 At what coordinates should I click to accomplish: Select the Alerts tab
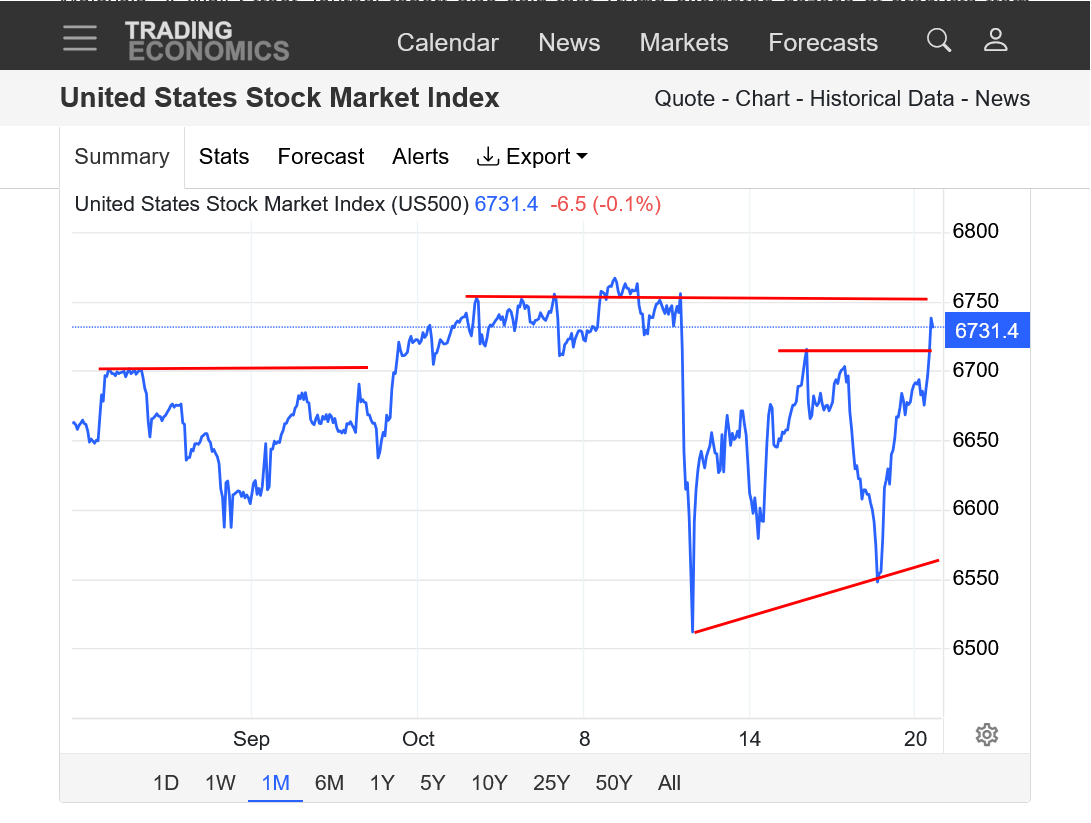click(x=420, y=157)
